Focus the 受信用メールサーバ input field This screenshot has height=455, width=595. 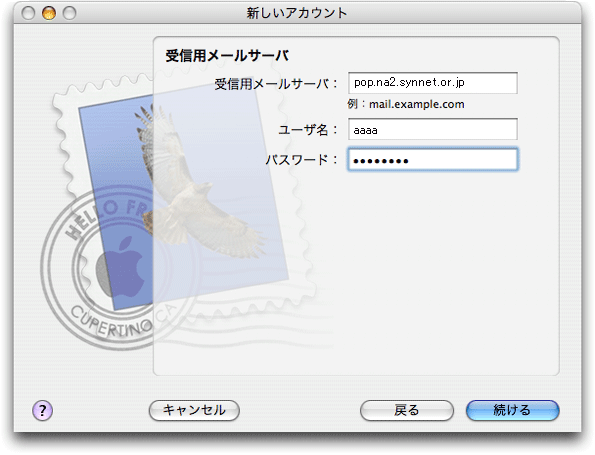coord(433,83)
